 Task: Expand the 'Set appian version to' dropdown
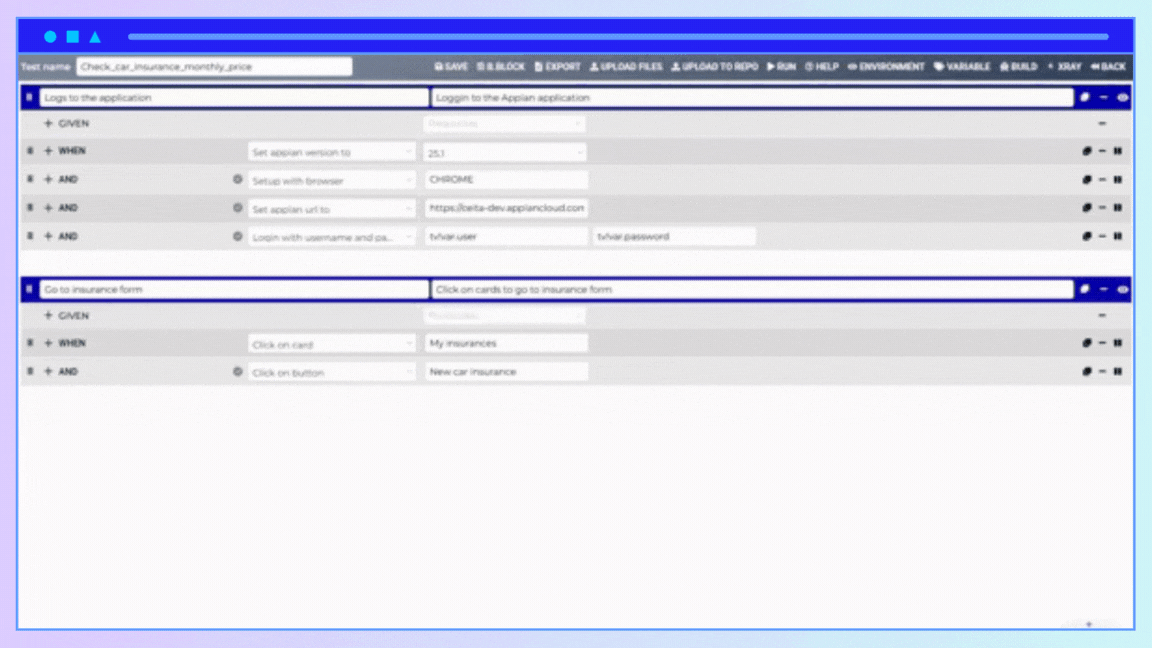click(x=332, y=152)
